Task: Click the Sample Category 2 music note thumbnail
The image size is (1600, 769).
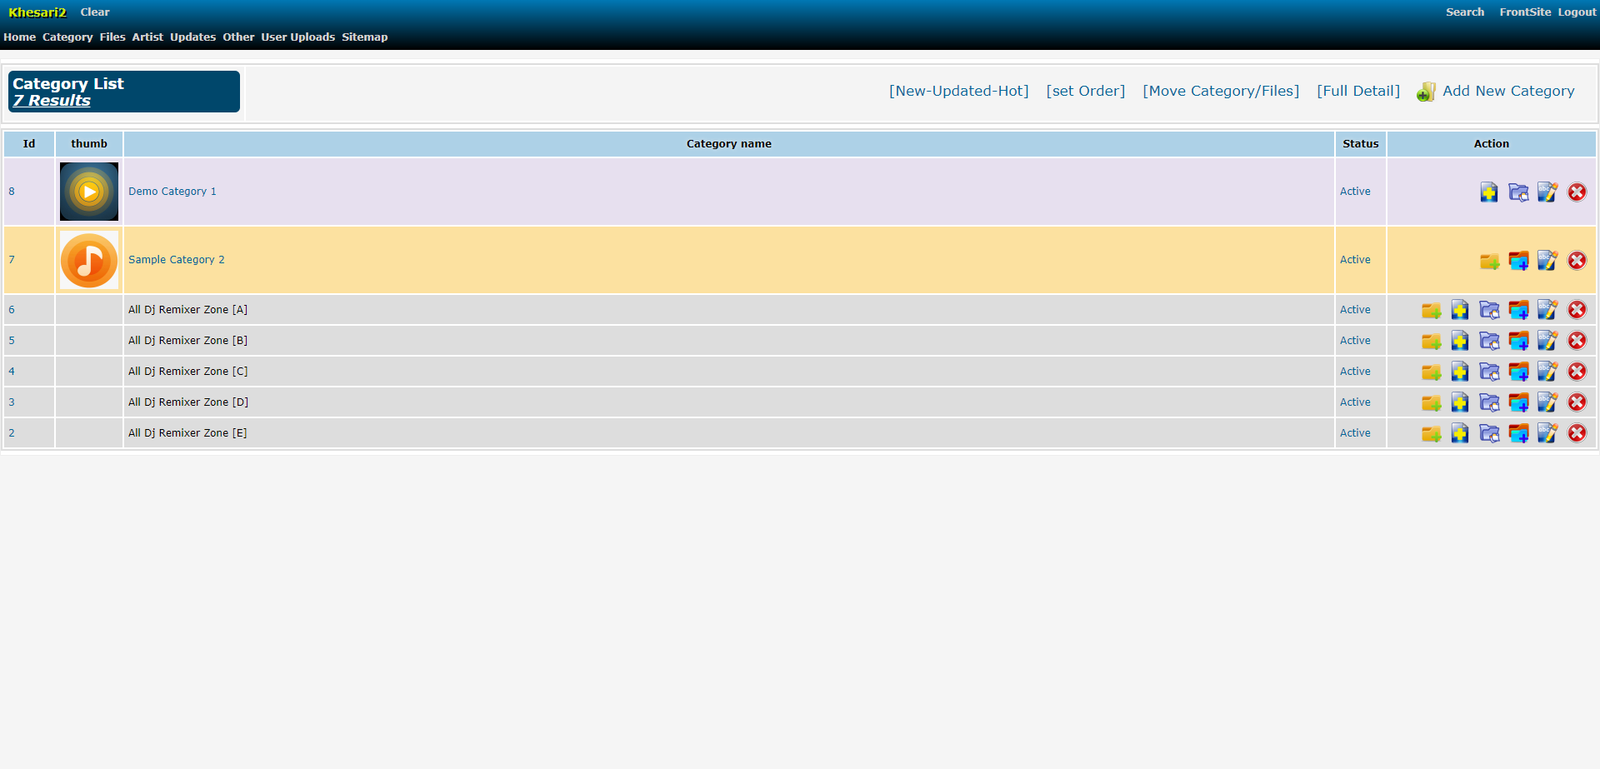Action: coord(89,260)
